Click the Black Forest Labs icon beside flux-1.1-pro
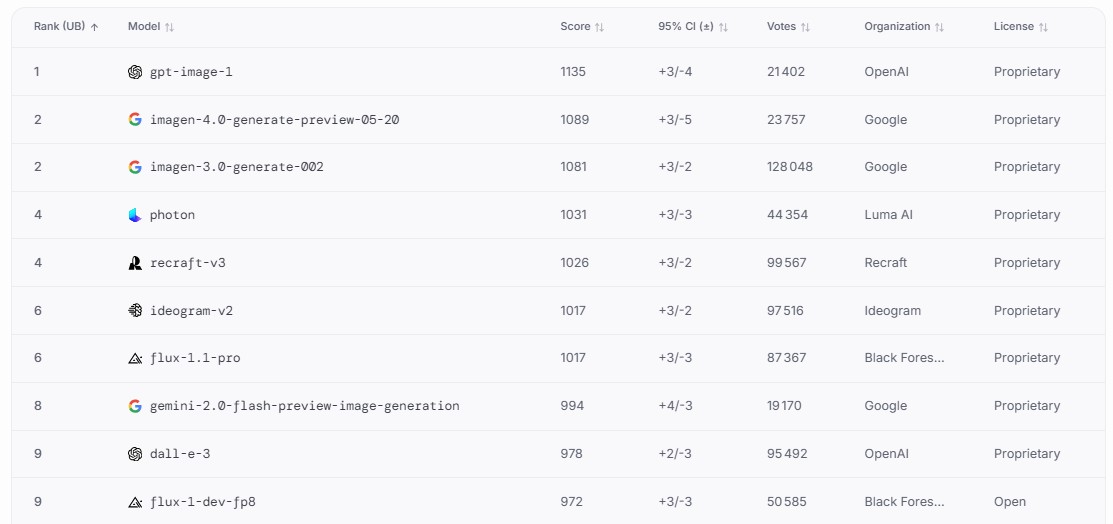This screenshot has height=524, width=1113. 135,358
